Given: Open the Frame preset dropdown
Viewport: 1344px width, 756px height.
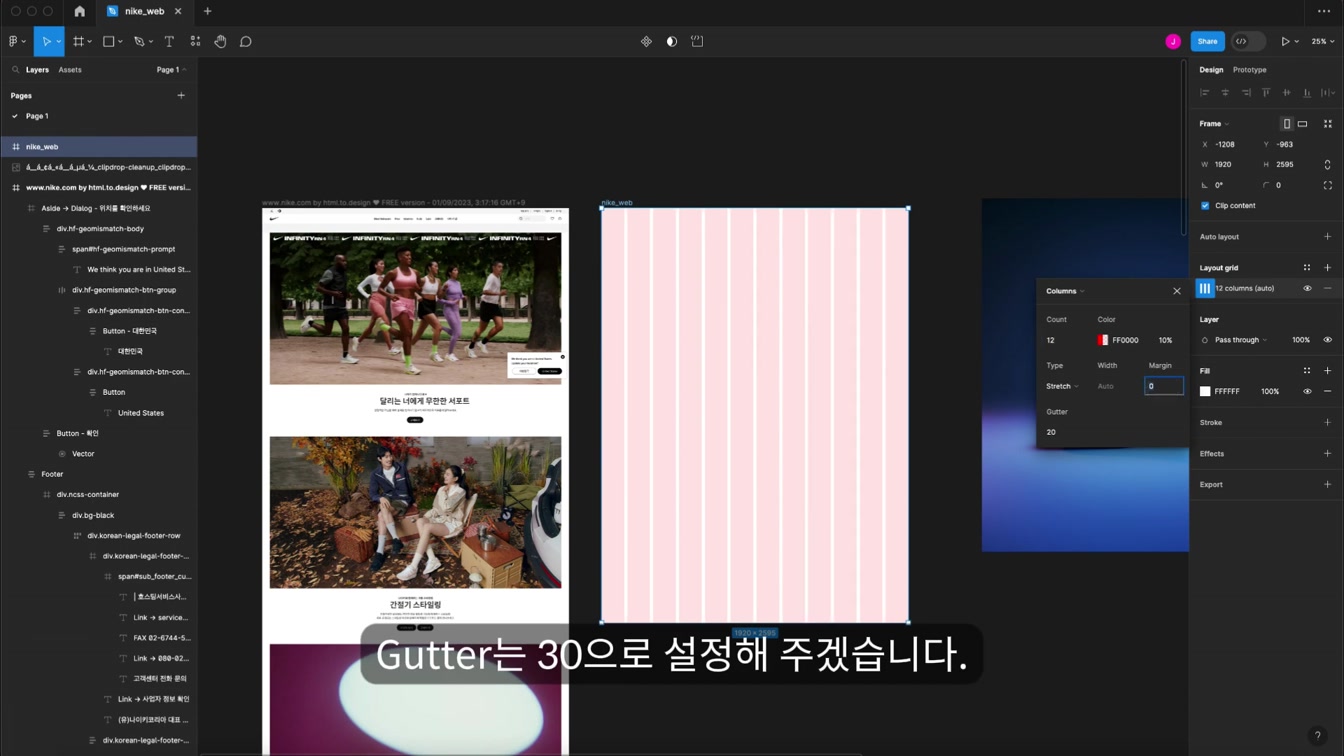Looking at the screenshot, I should point(1214,124).
